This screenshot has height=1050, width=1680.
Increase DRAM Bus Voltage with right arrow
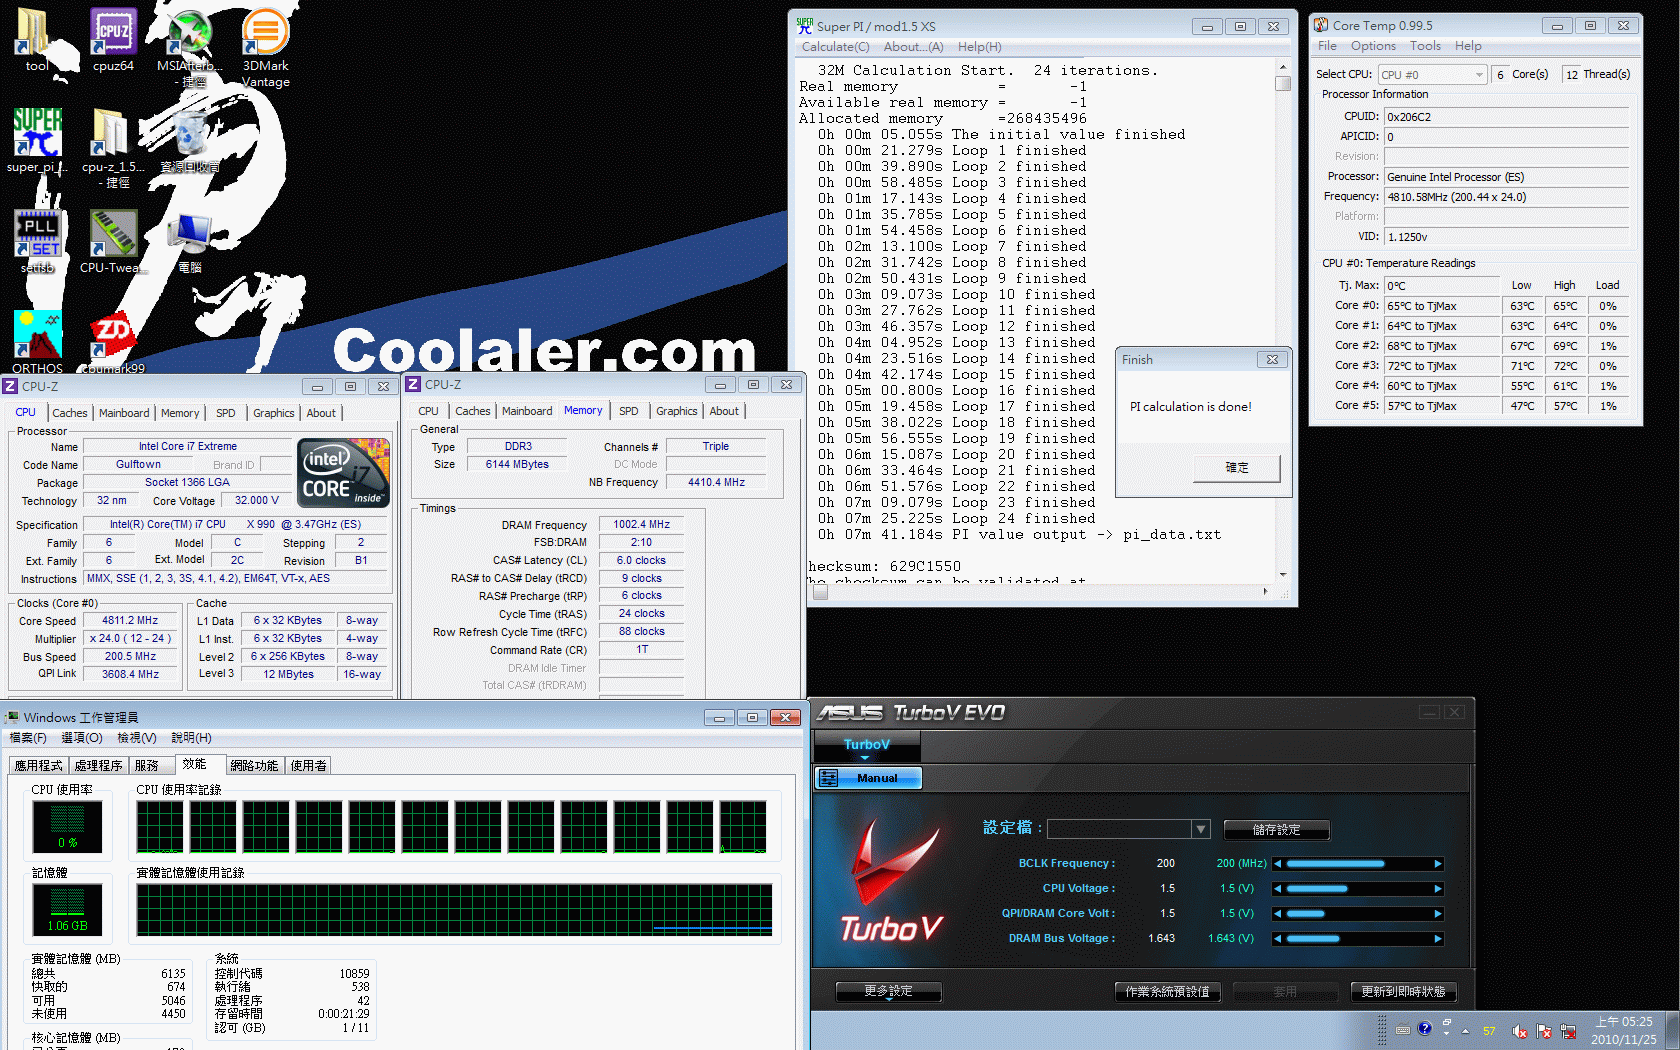tap(1438, 938)
